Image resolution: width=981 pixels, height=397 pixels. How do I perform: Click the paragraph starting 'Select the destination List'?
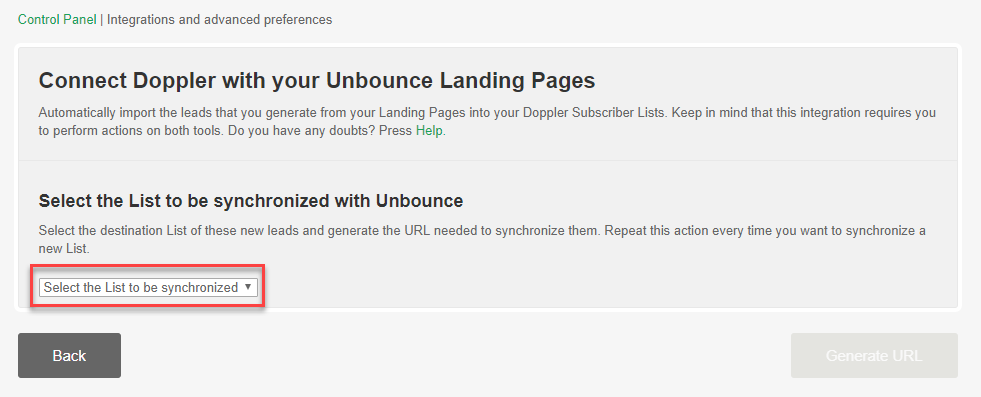point(482,239)
